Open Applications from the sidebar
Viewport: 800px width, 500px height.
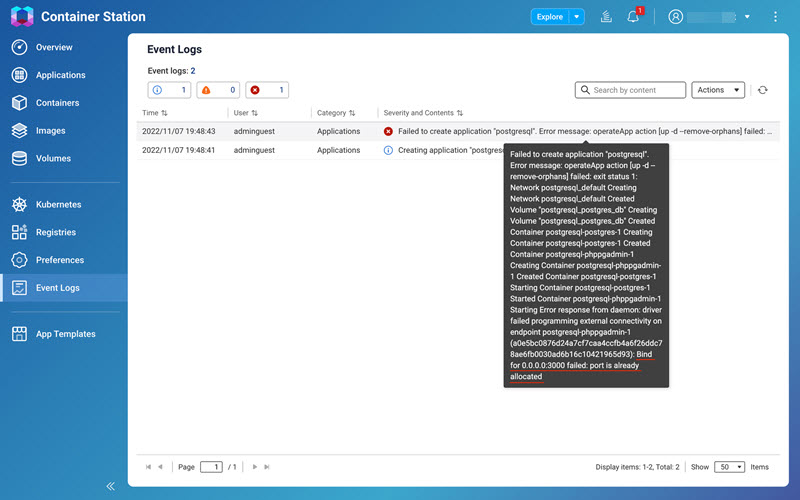coord(60,75)
